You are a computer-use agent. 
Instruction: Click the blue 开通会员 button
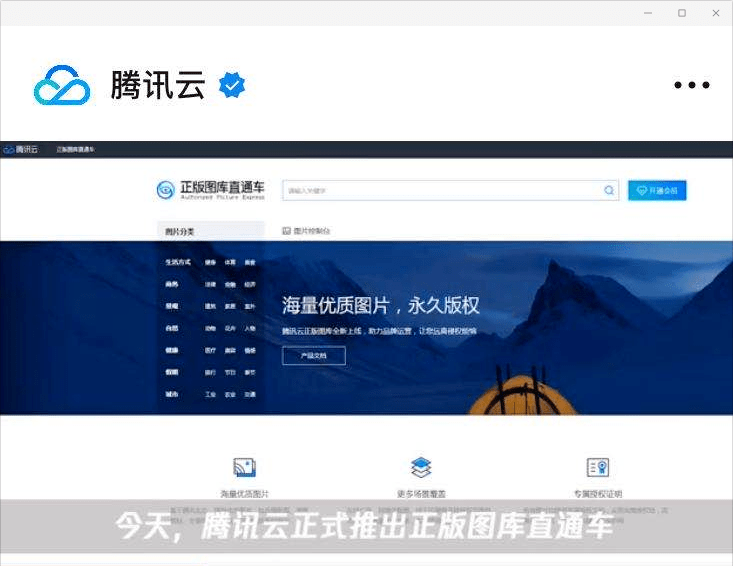pos(657,190)
